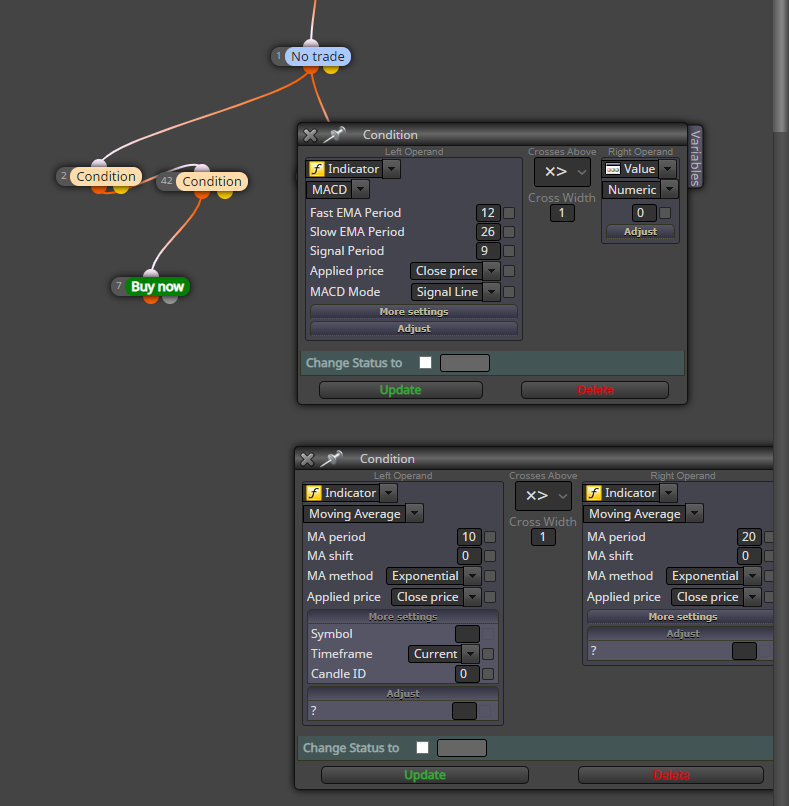Open left MA method Exponential dropdown
Viewport: 789px width, 806px height.
click(472, 576)
